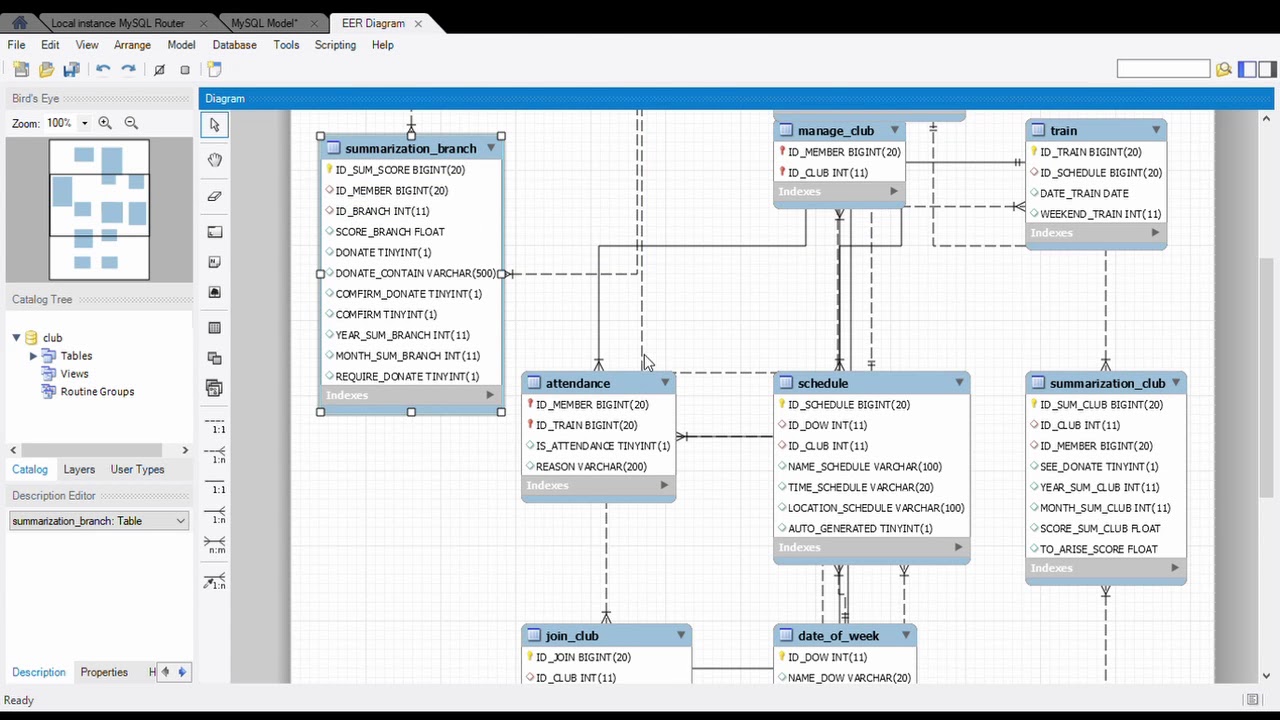This screenshot has height=720, width=1280.
Task: Toggle the left sidebar panel visibility
Action: click(x=1247, y=69)
